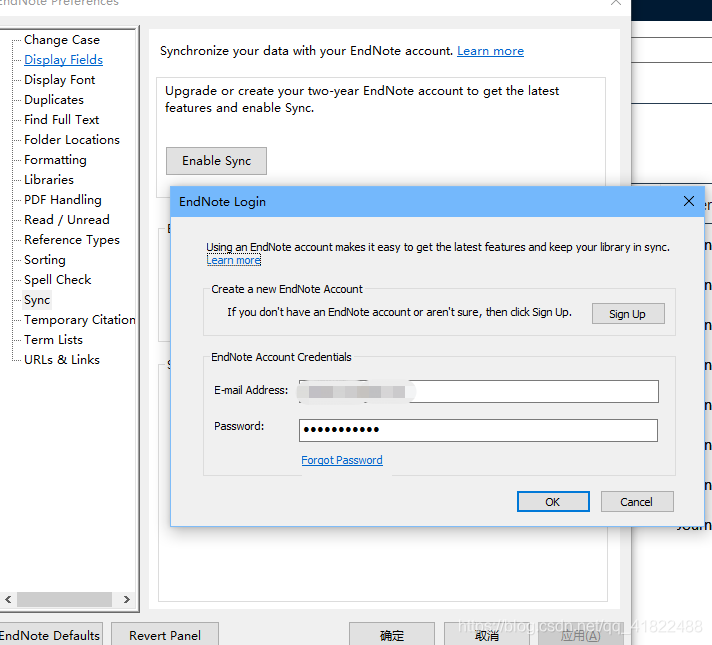Screen dimensions: 712x645
Task: Click sidebar scrollbar left arrow
Action: [x=8, y=600]
